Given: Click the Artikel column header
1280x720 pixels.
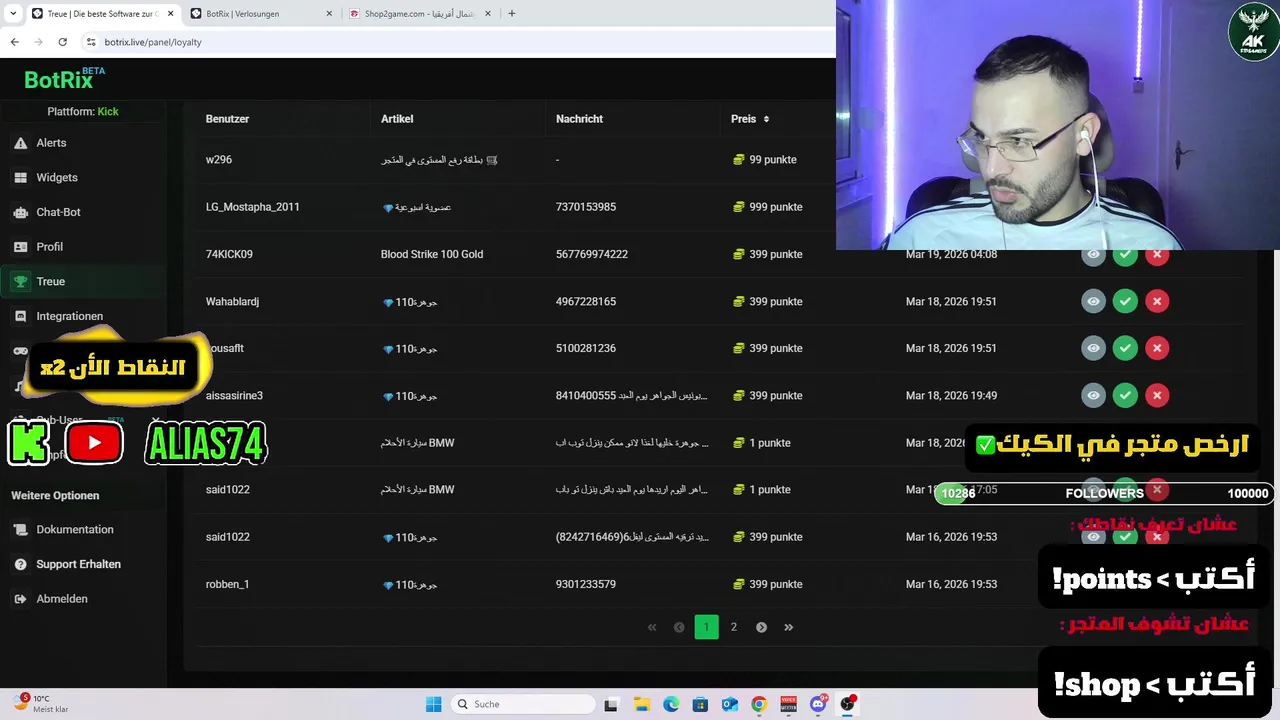Looking at the screenshot, I should (x=397, y=119).
